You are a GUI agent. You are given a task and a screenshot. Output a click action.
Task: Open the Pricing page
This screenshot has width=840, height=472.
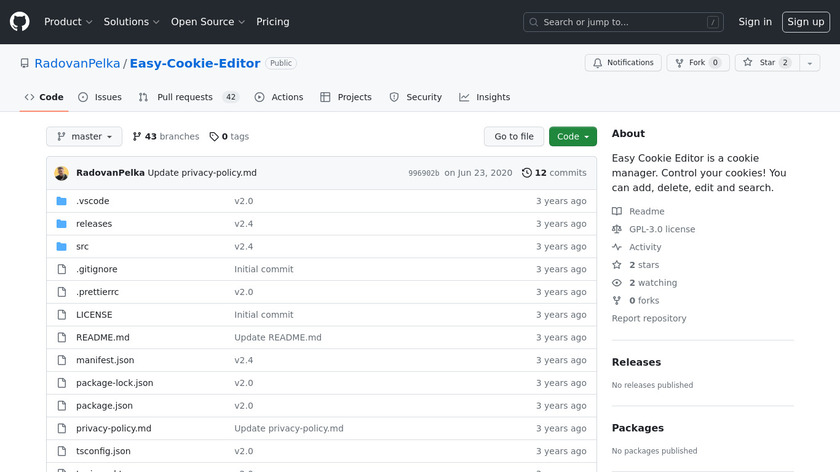point(273,22)
